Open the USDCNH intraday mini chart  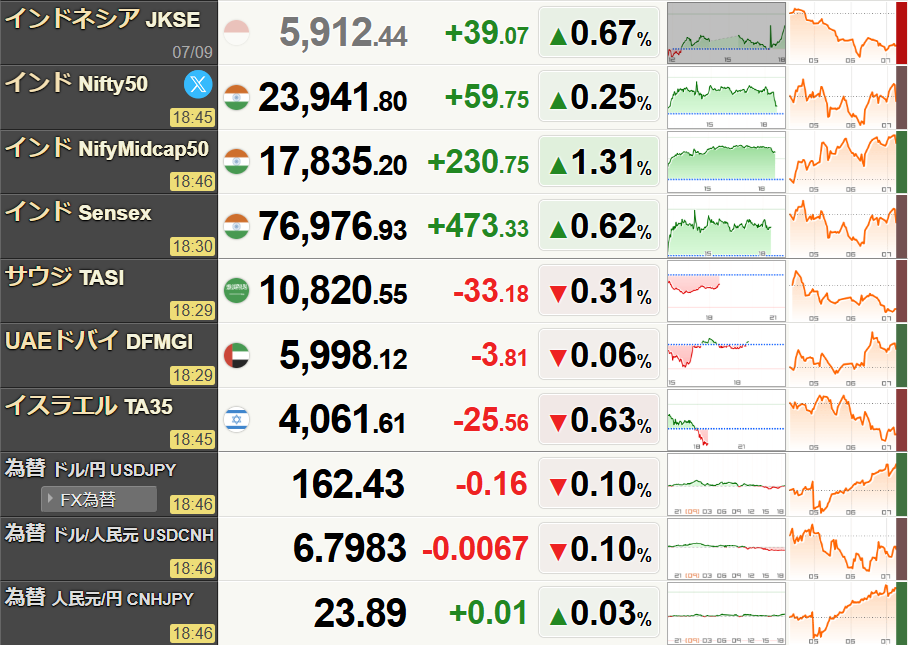point(726,549)
